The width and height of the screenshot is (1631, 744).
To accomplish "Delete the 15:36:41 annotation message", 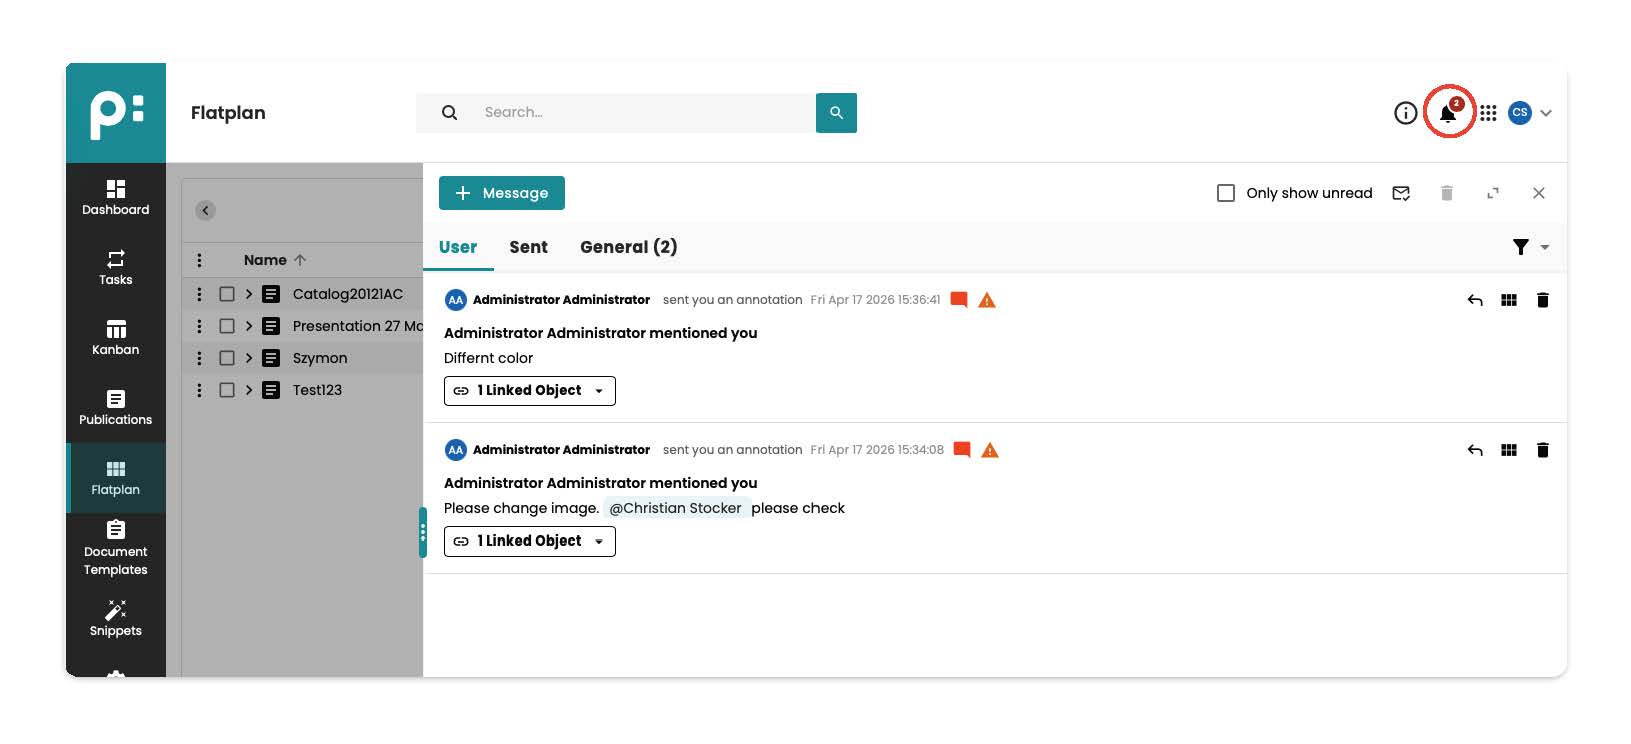I will pos(1543,300).
